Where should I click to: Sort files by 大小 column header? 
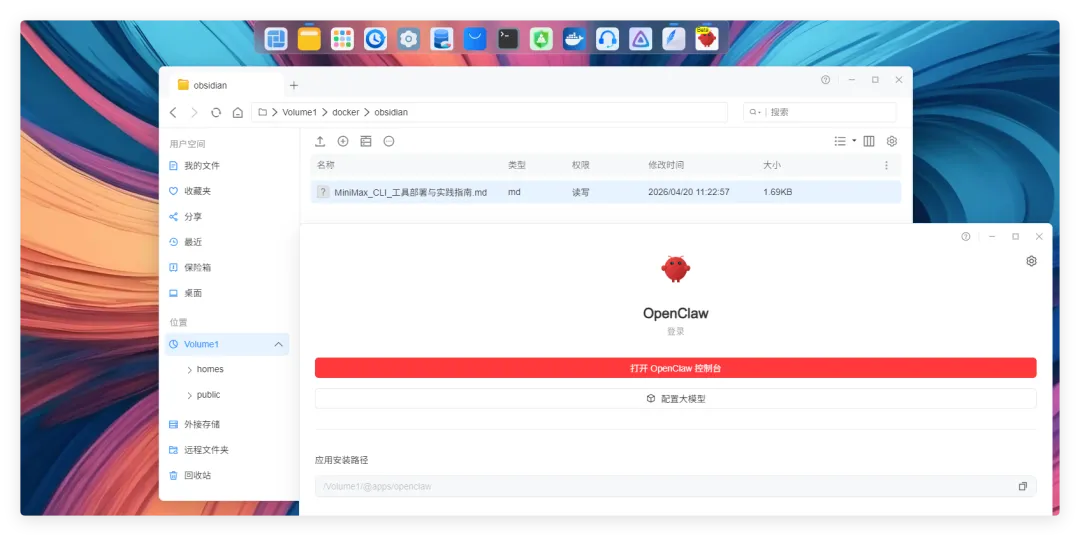[x=772, y=165]
